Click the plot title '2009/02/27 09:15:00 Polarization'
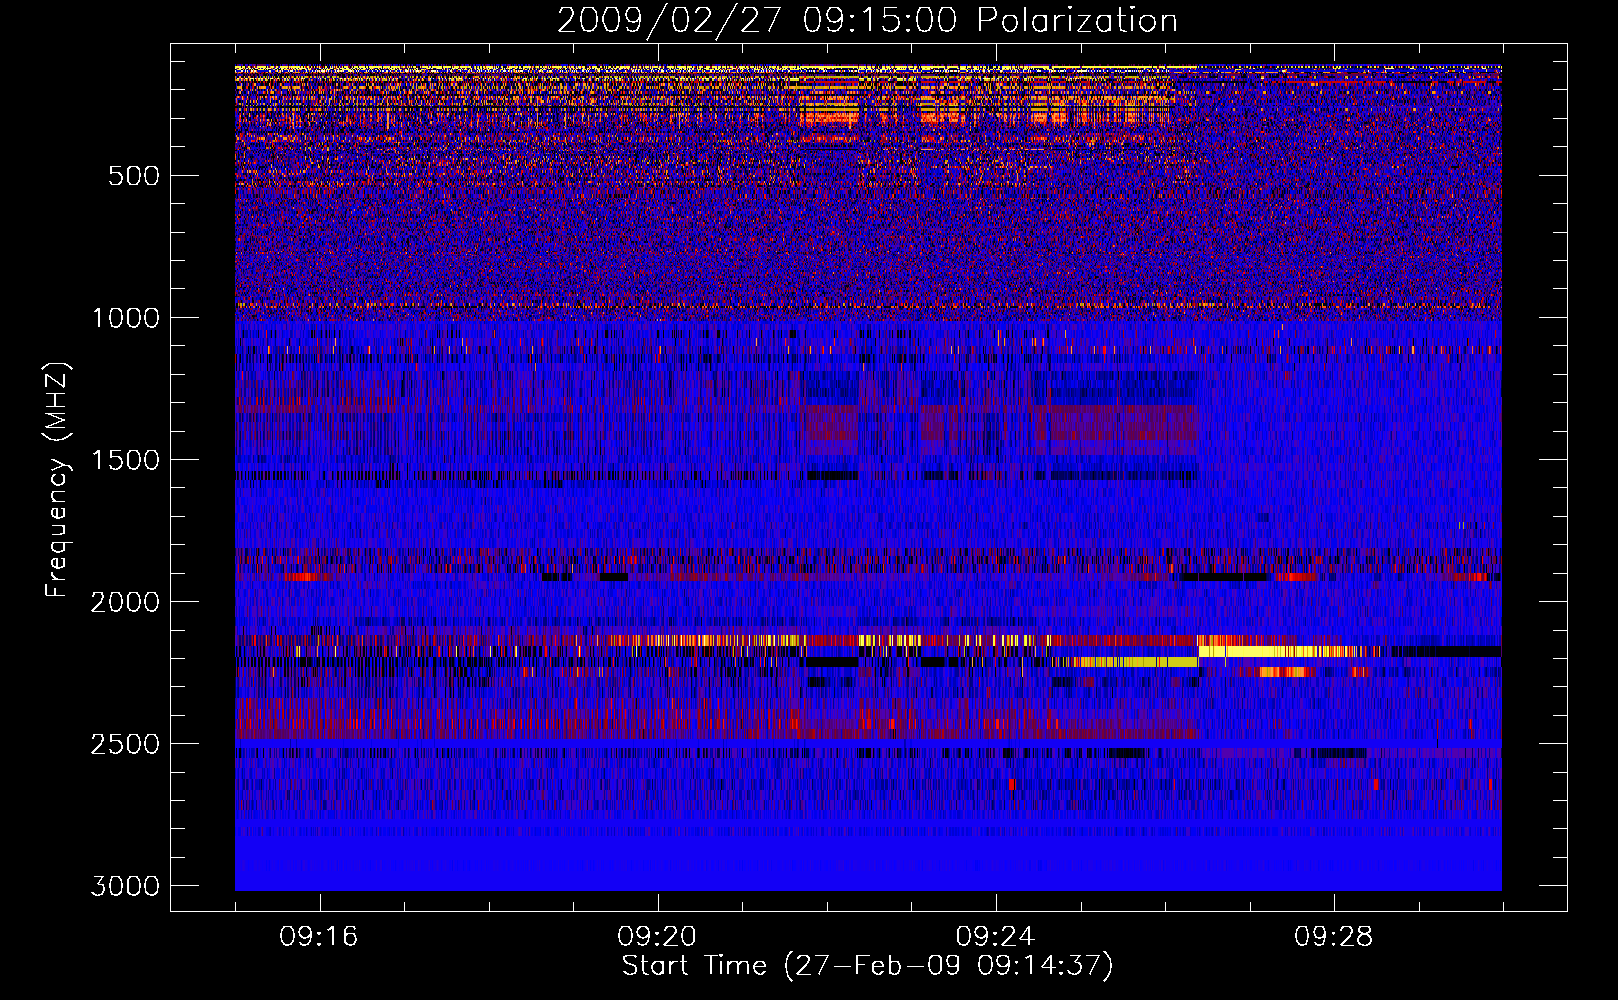 click(867, 20)
